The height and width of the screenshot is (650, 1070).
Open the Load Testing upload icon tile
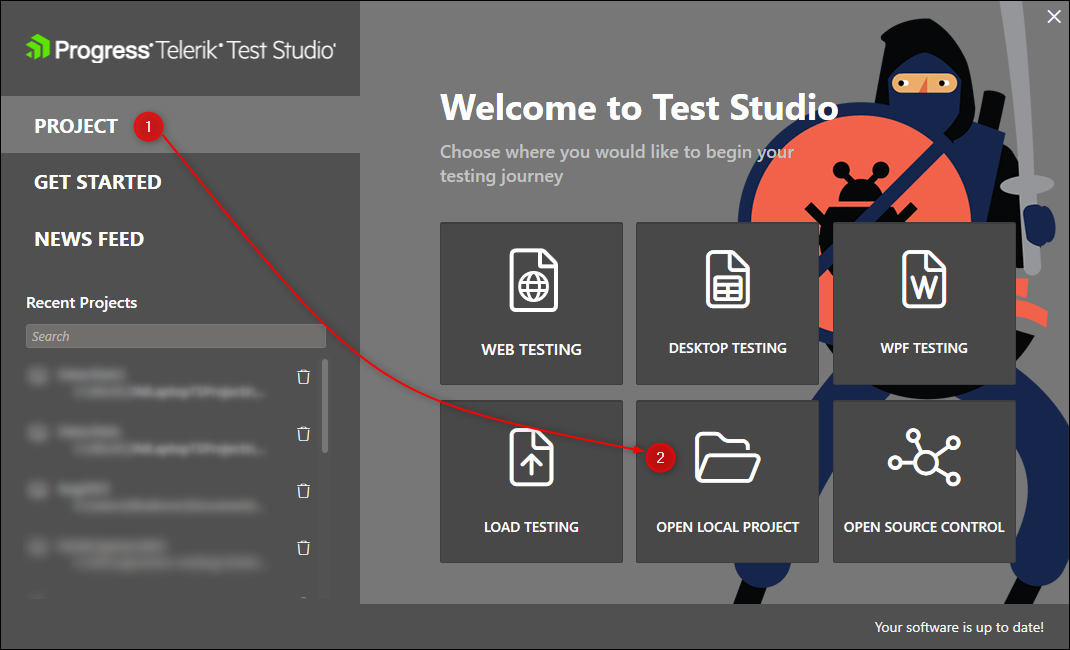(531, 458)
